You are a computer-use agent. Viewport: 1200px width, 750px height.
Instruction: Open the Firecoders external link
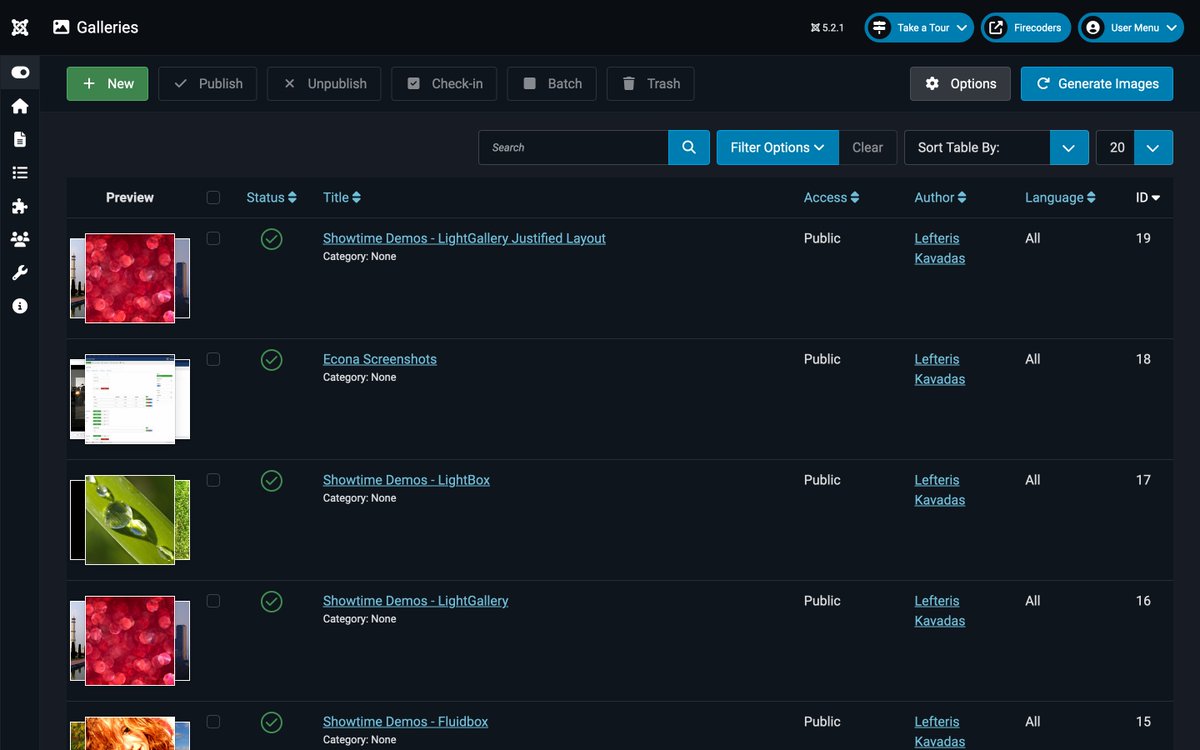click(x=1026, y=28)
